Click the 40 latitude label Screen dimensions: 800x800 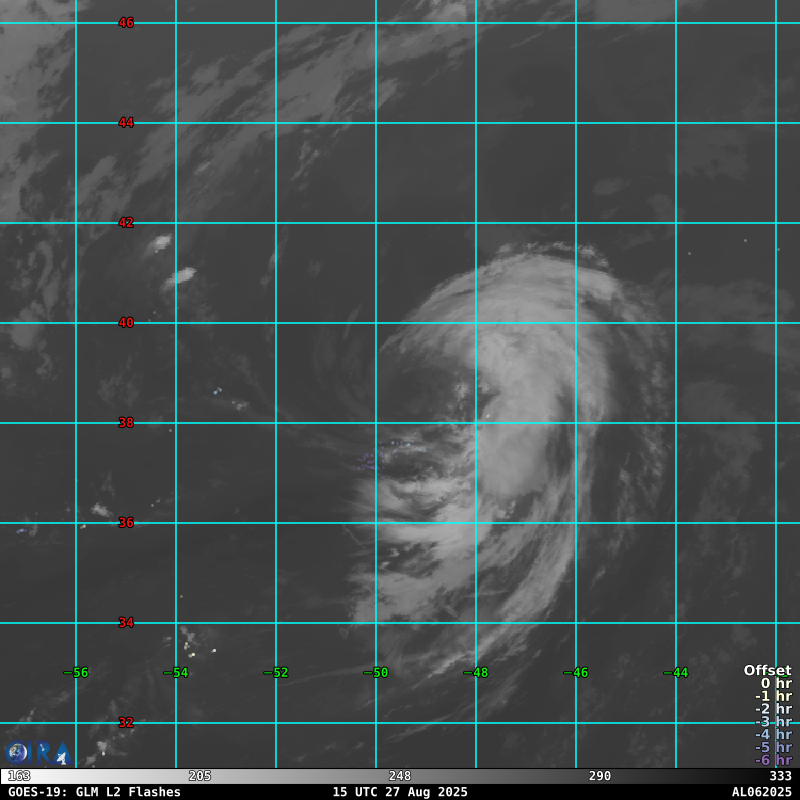pos(126,322)
